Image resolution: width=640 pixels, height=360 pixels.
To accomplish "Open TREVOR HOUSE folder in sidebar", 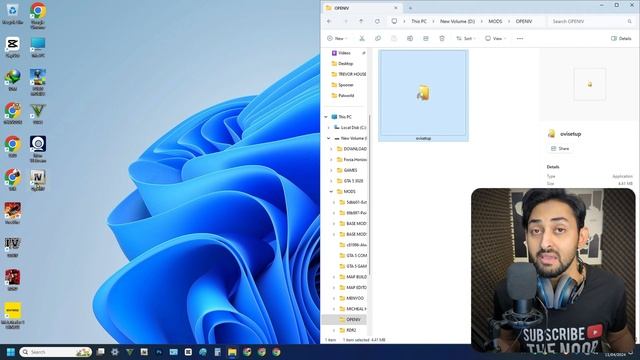I will pyautogui.click(x=348, y=74).
